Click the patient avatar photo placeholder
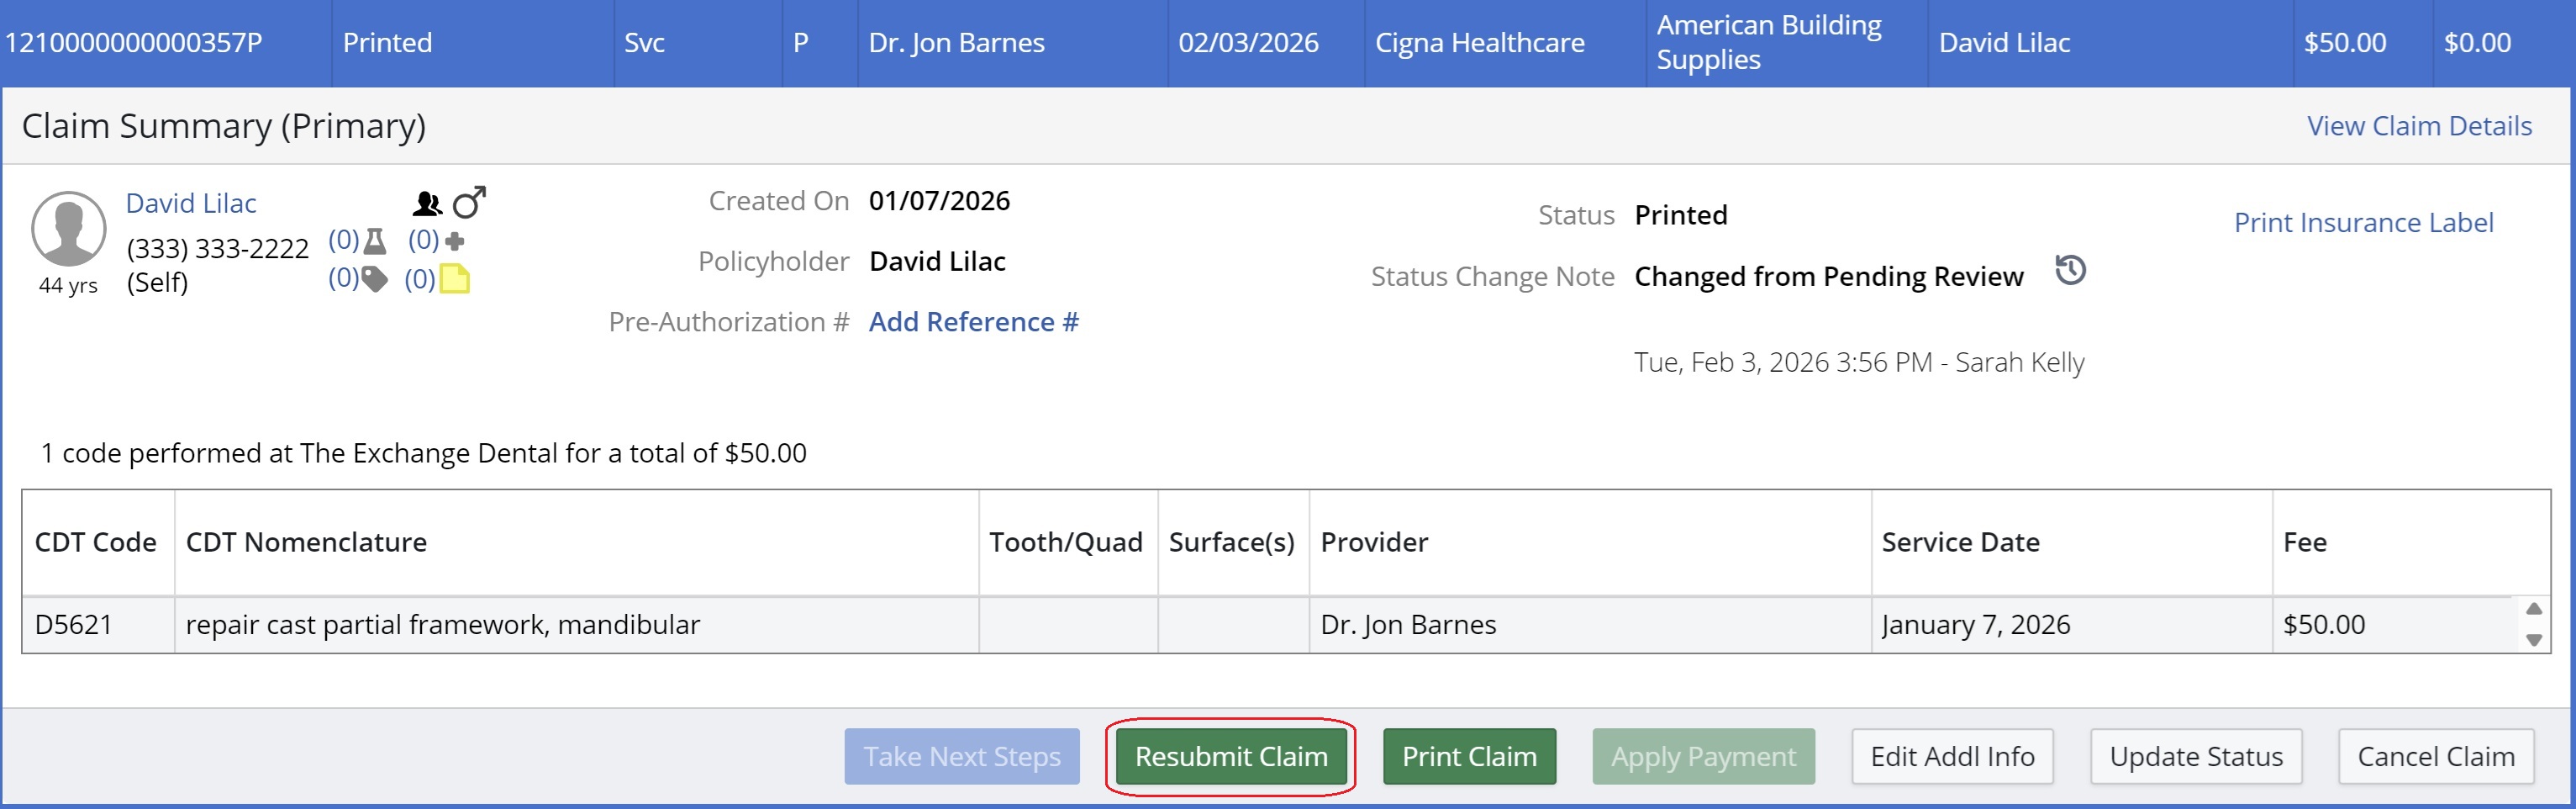Image resolution: width=2576 pixels, height=809 pixels. pyautogui.click(x=68, y=229)
